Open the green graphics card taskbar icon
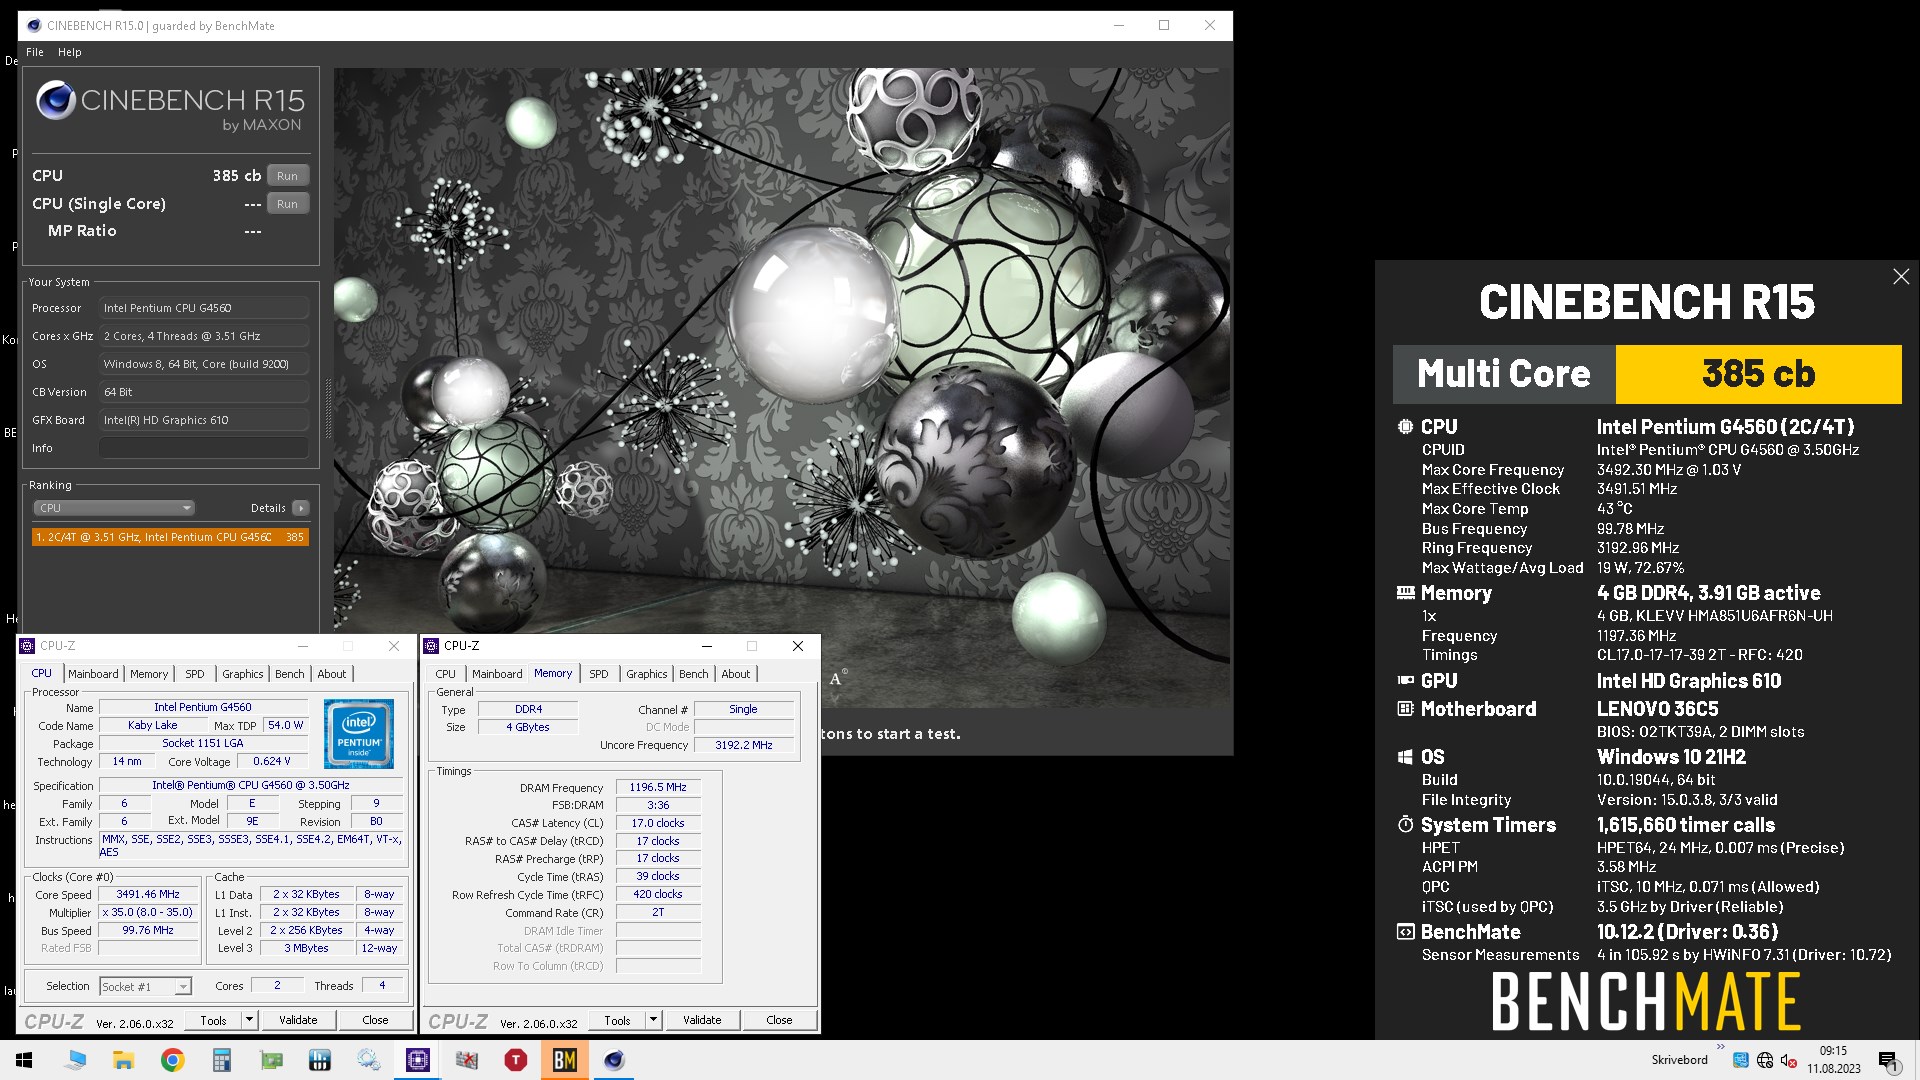Screen dimensions: 1920x1080 271,1060
